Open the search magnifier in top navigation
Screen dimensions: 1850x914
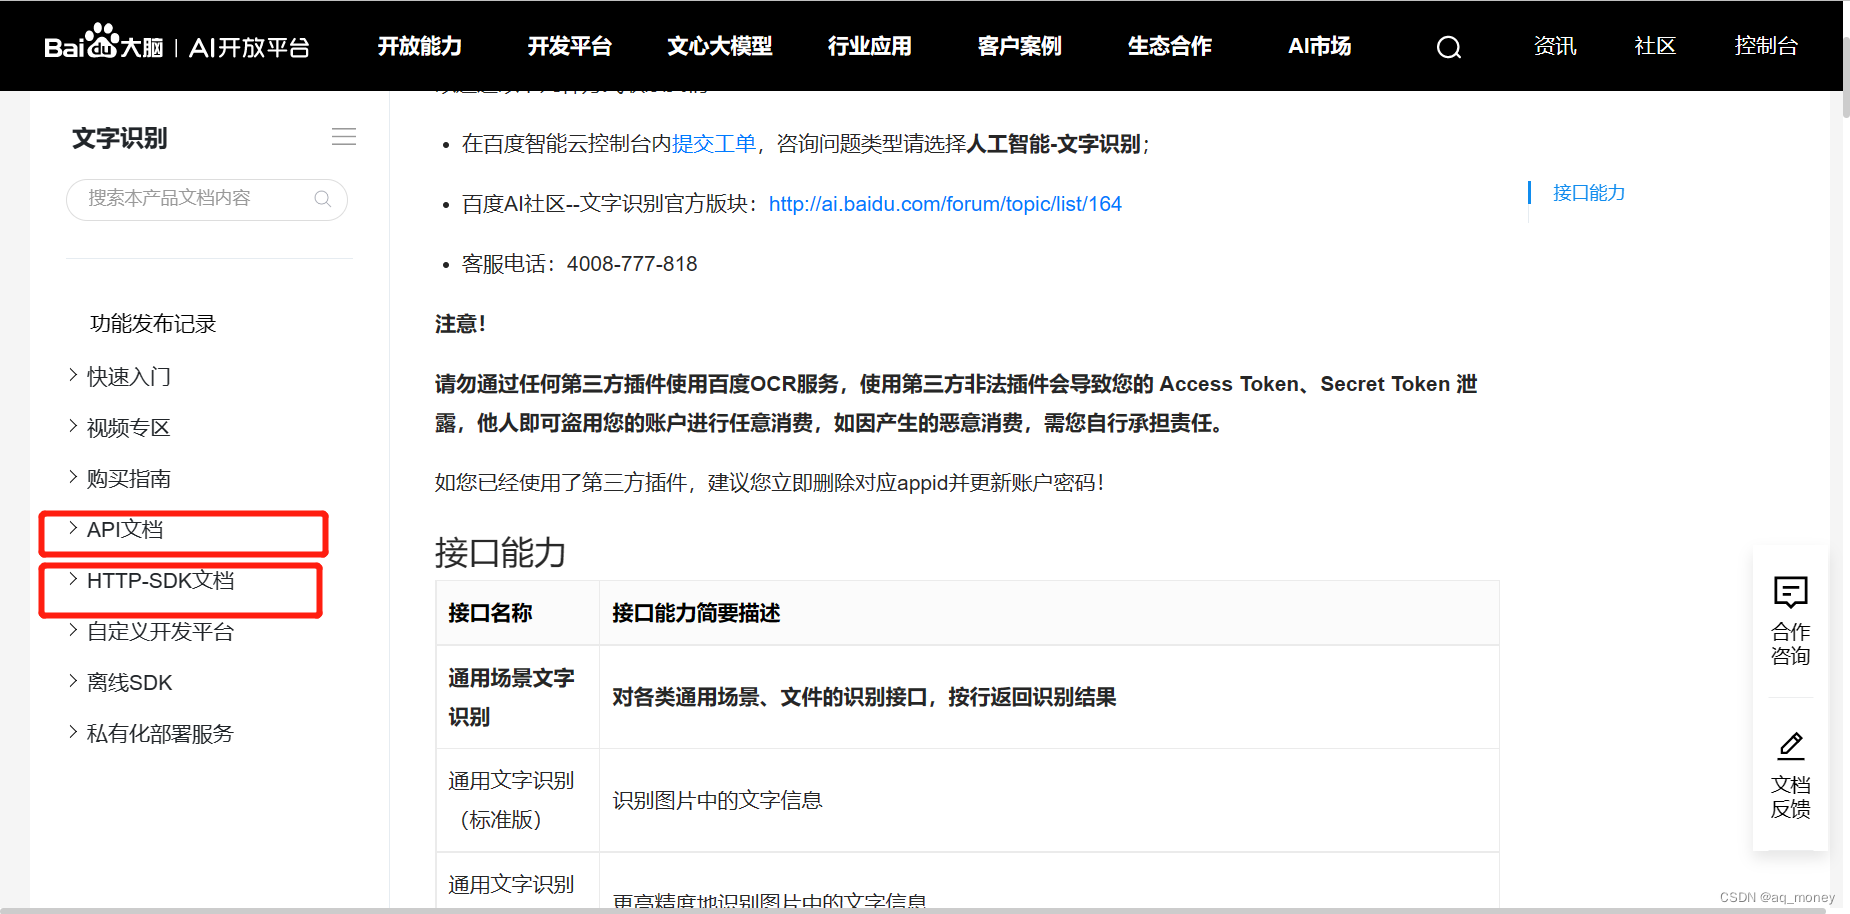tap(1449, 47)
